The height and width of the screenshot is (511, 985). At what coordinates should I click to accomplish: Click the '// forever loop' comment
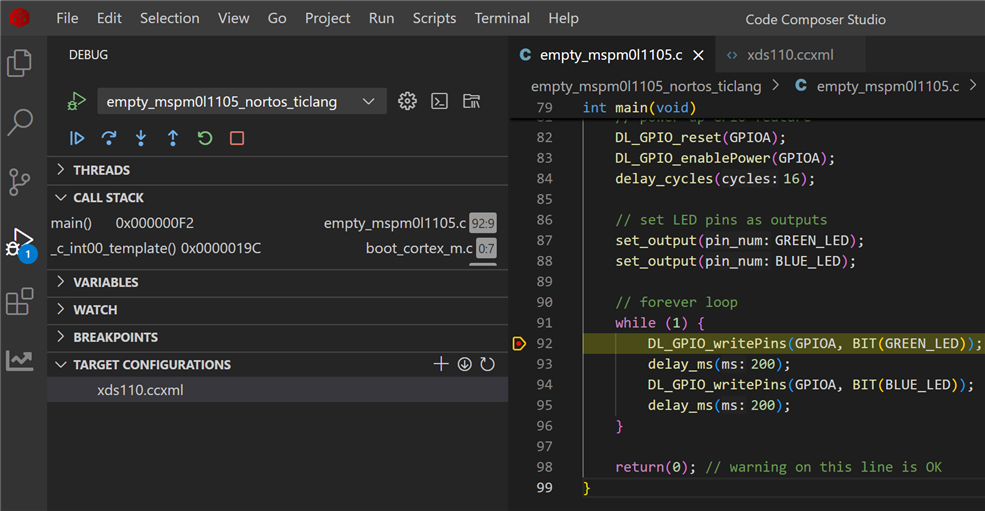(676, 302)
